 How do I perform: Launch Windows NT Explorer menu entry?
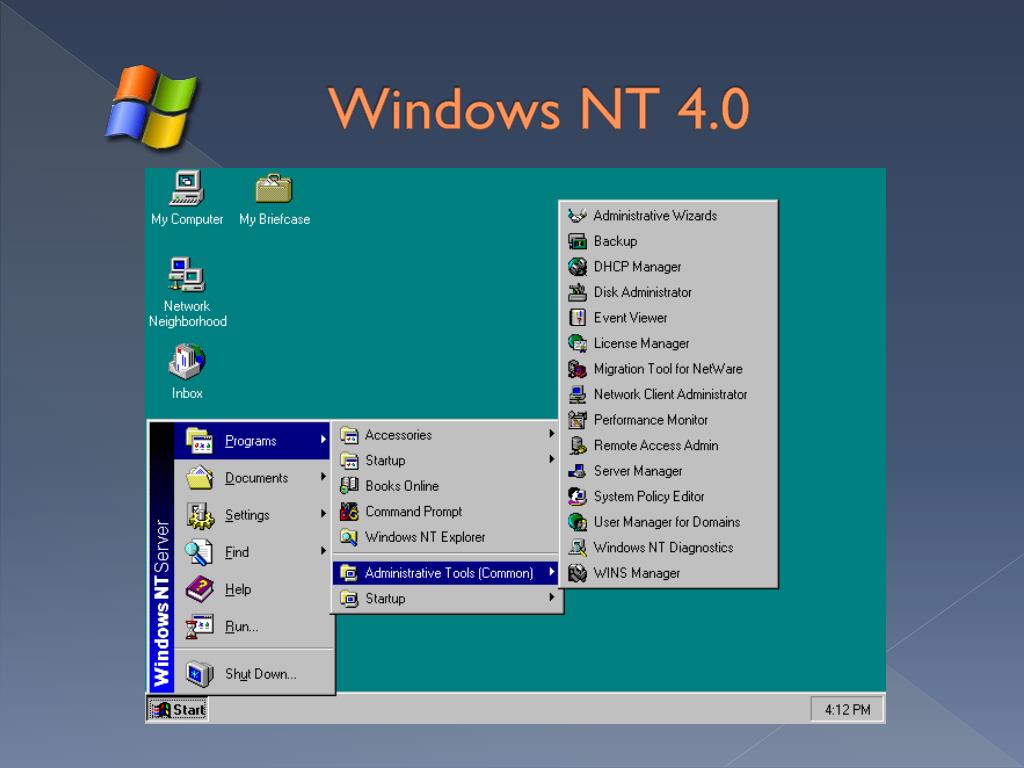(447, 537)
